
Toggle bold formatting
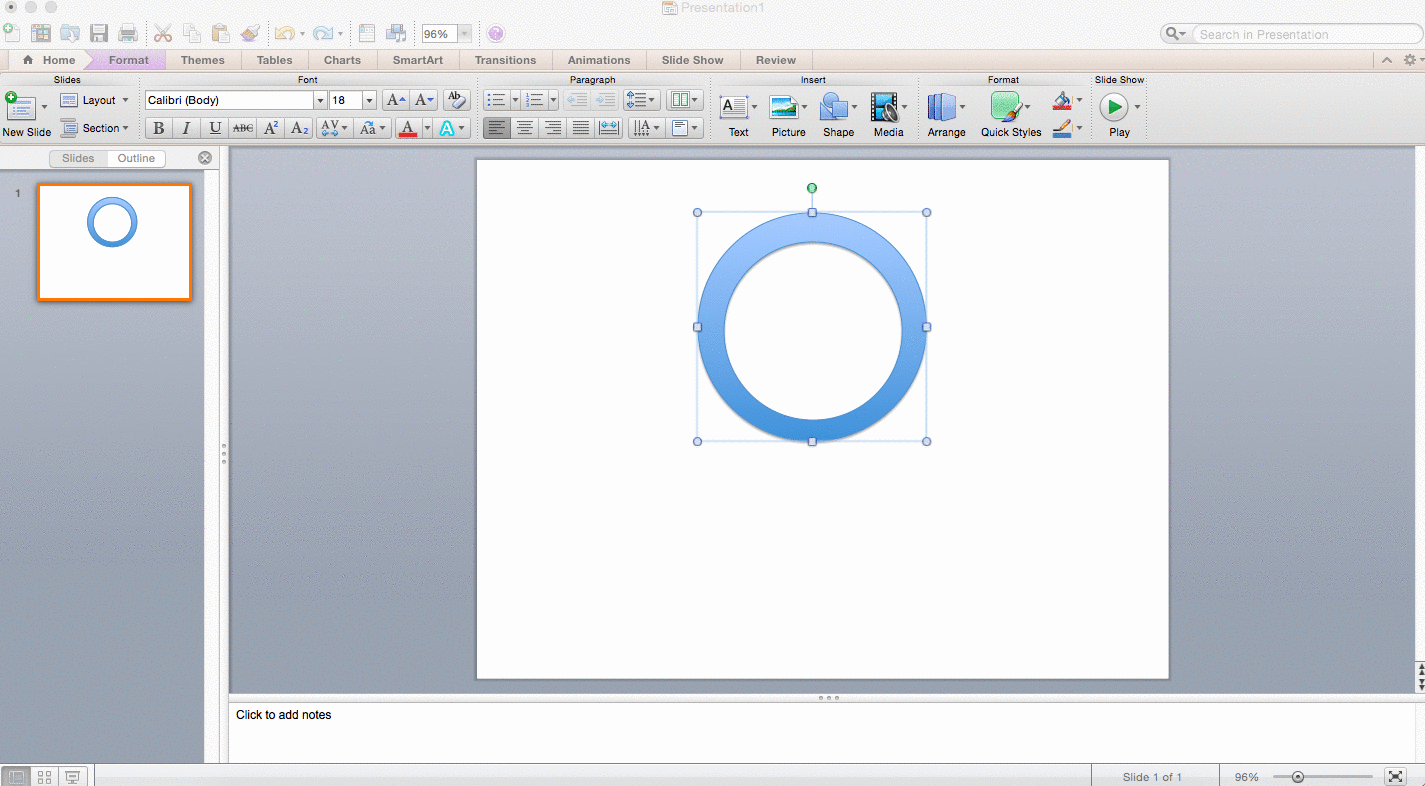tap(158, 128)
